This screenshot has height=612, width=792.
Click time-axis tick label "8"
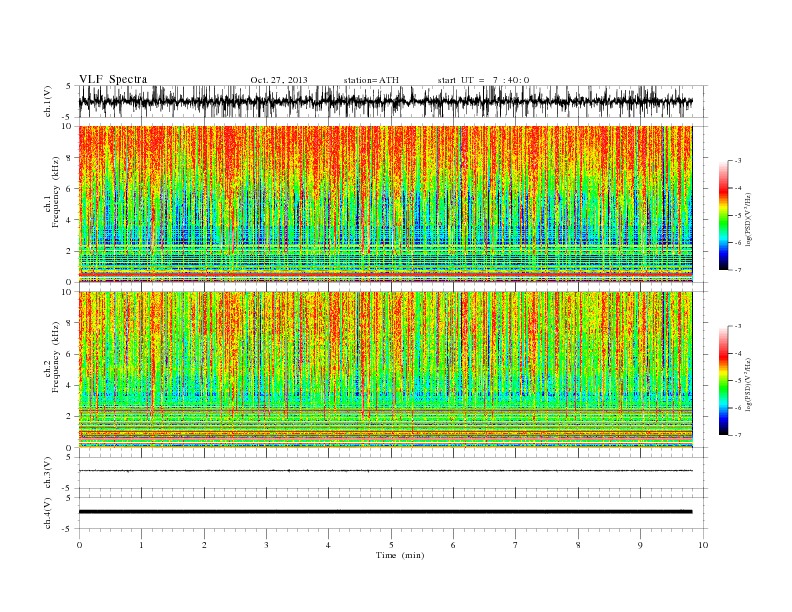pyautogui.click(x=578, y=545)
